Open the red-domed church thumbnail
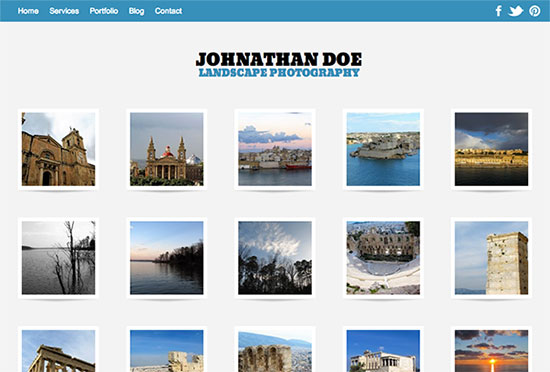Screen dimensions: 550x372 [x=167, y=149]
